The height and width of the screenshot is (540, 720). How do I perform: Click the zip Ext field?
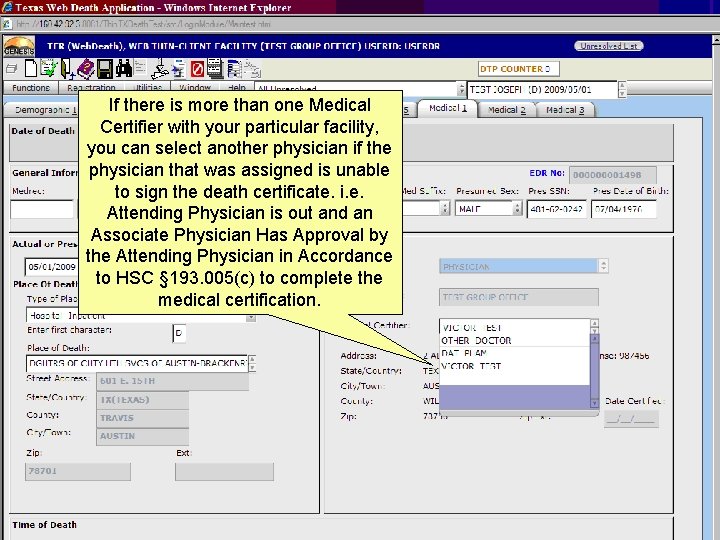[225, 471]
